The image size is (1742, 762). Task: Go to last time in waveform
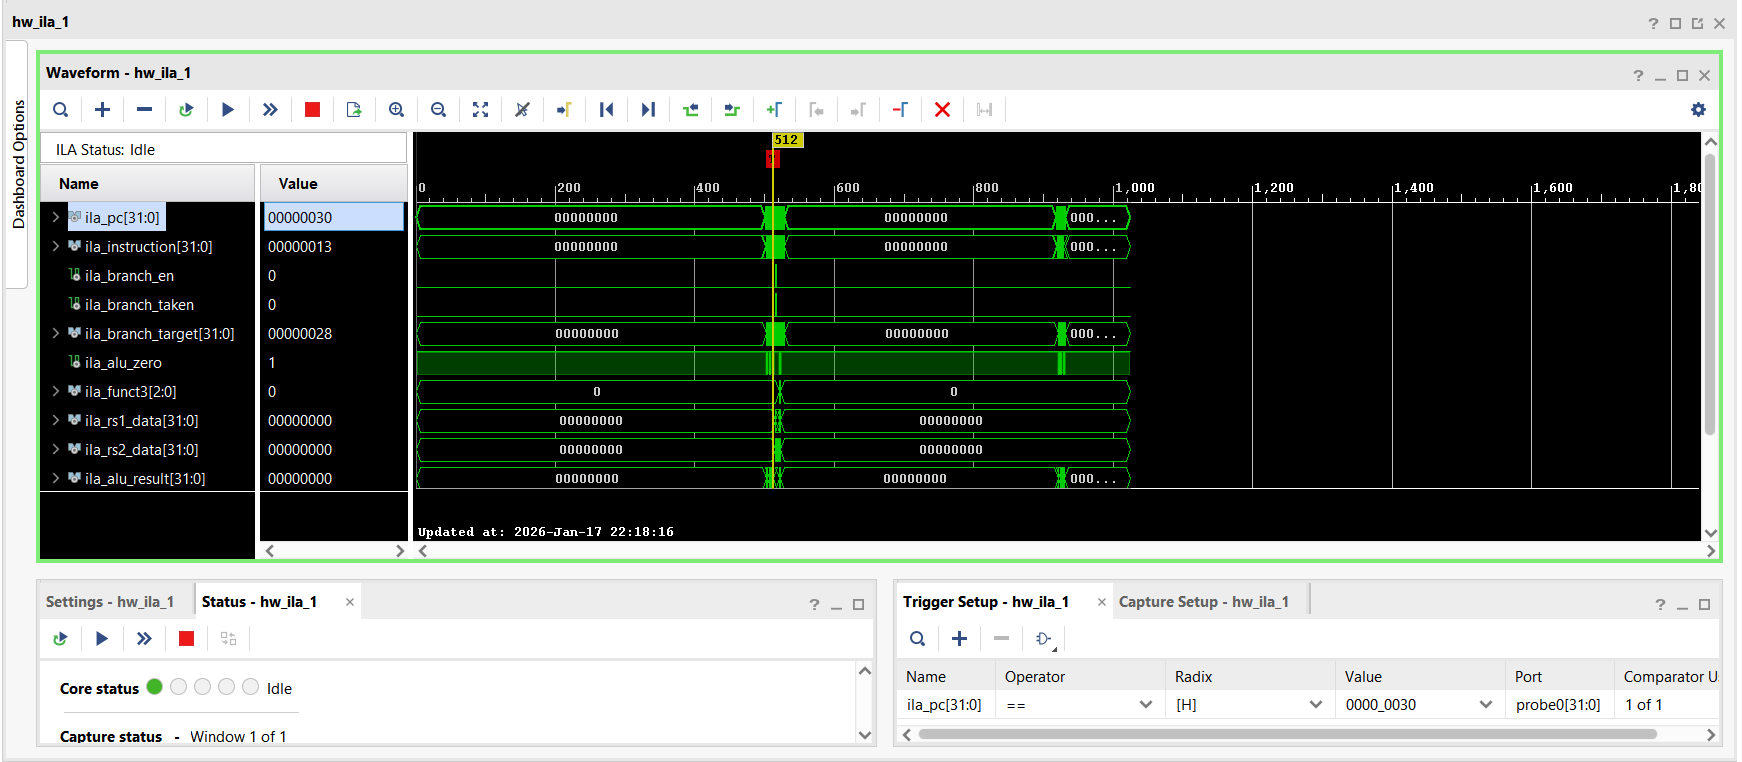coord(648,110)
